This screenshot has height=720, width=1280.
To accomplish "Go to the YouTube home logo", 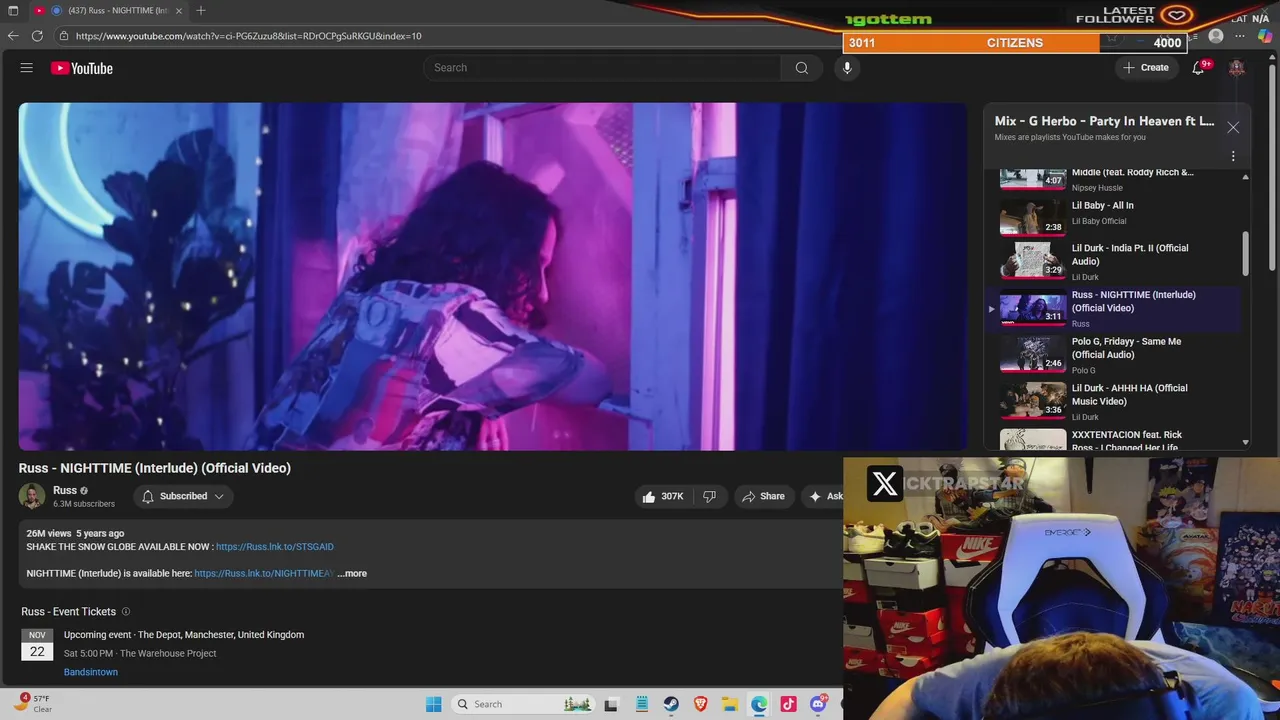I will [82, 68].
